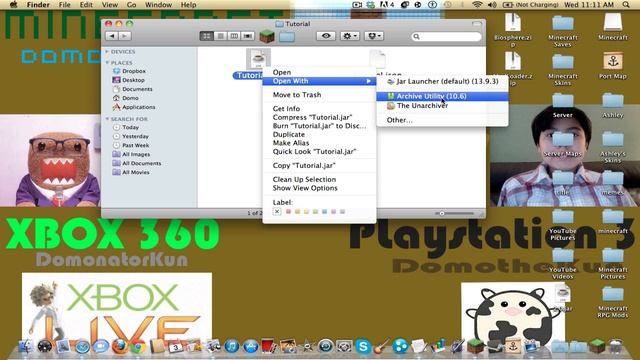The width and height of the screenshot is (640, 360).
Task: Open the File menu
Action: [x=64, y=5]
